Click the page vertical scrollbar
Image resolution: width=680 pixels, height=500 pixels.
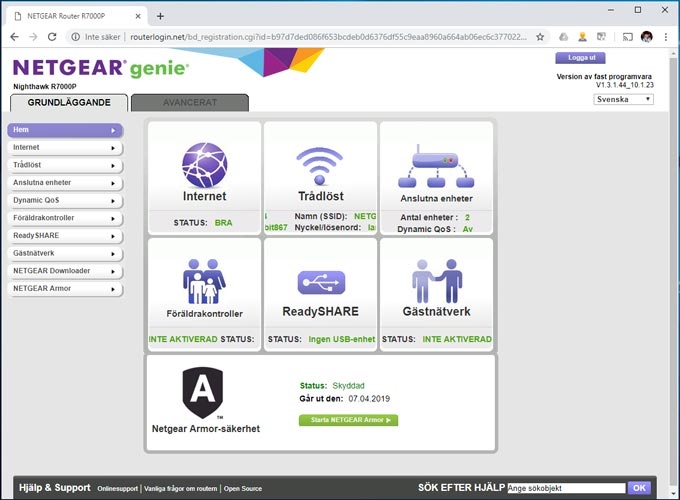point(673,273)
